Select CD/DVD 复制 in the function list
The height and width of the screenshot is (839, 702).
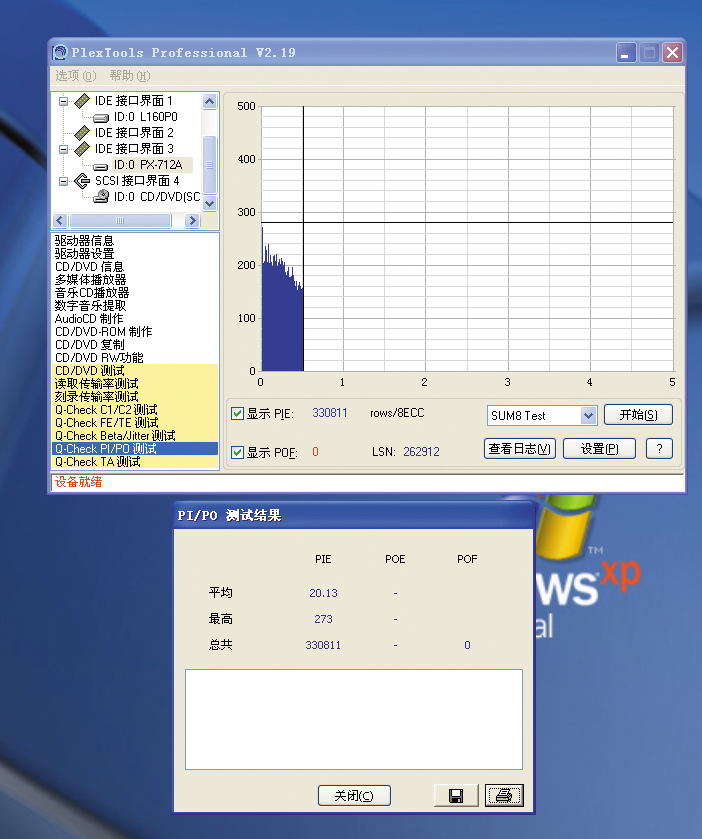pyautogui.click(x=135, y=345)
